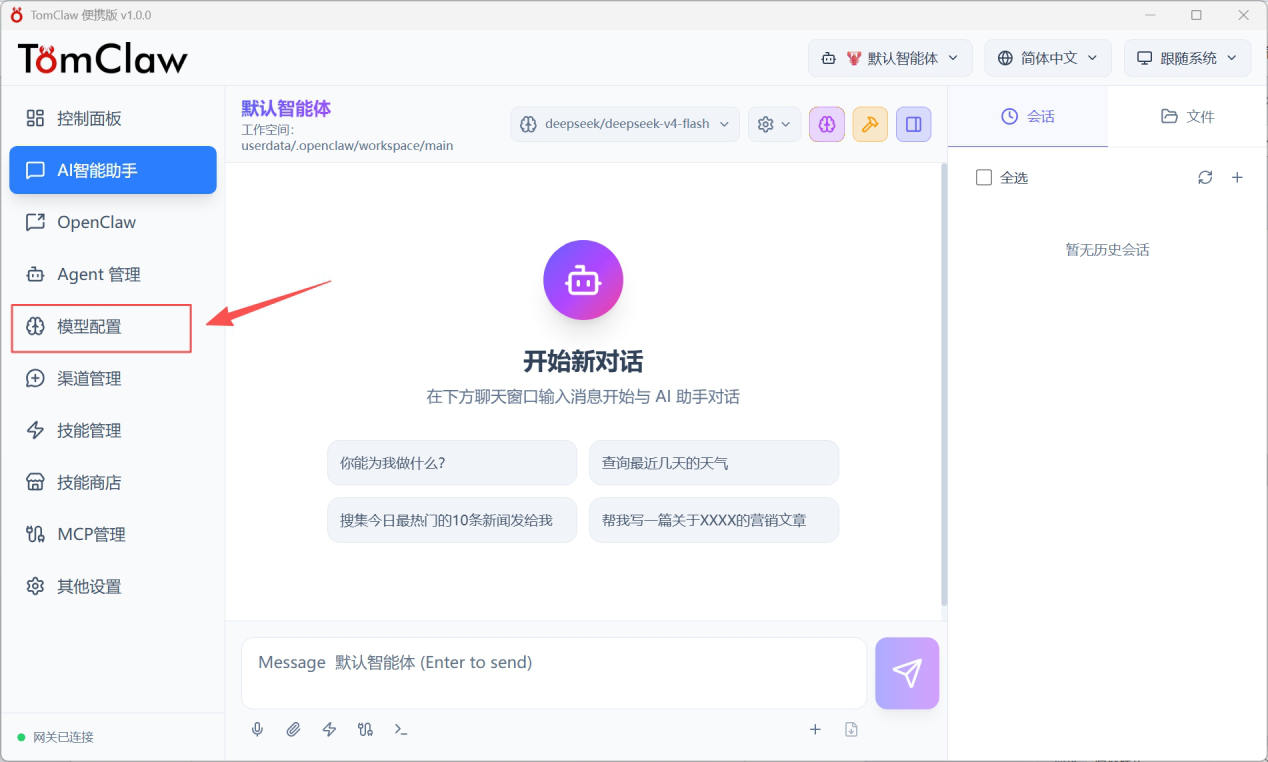Open 渠道管理 channel management
Screen dimensions: 1268x762
click(x=113, y=378)
